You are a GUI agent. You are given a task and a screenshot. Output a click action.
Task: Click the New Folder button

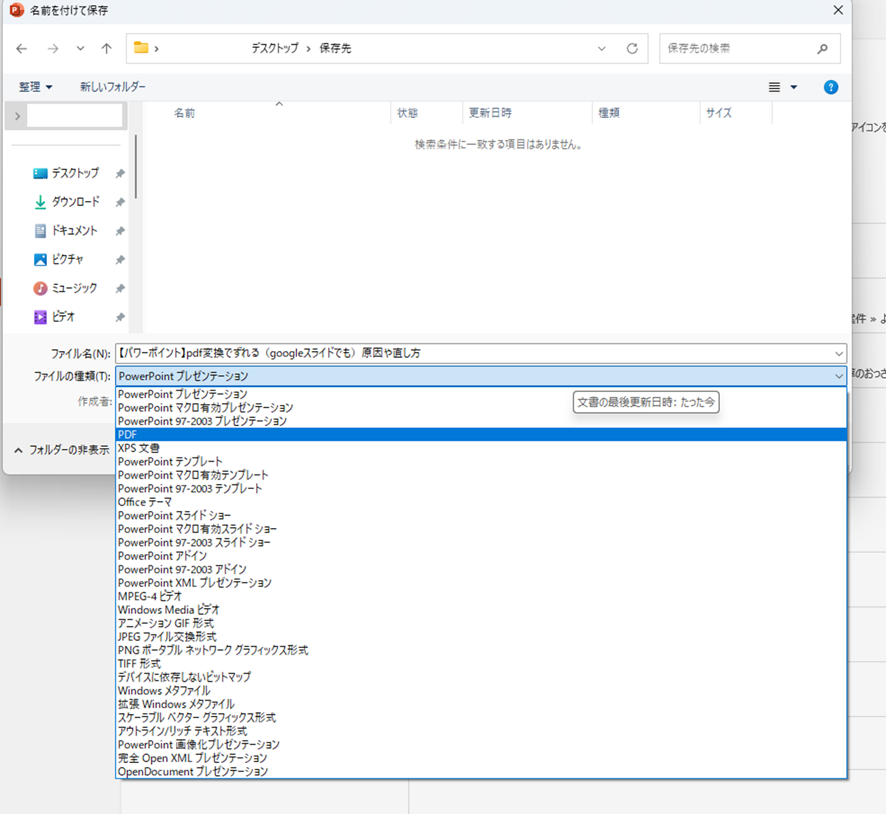(x=113, y=87)
